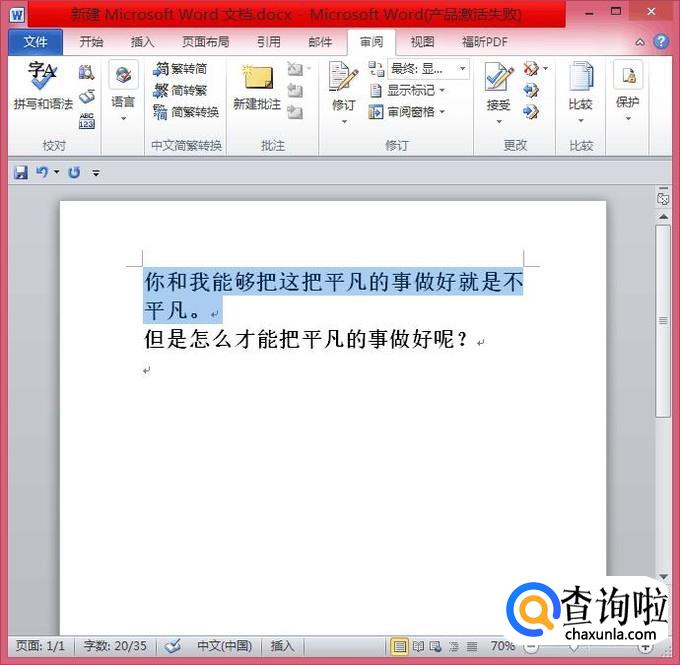This screenshot has height=665, width=680.
Task: Expand the reject change dropdown arrow
Action: pyautogui.click(x=546, y=69)
